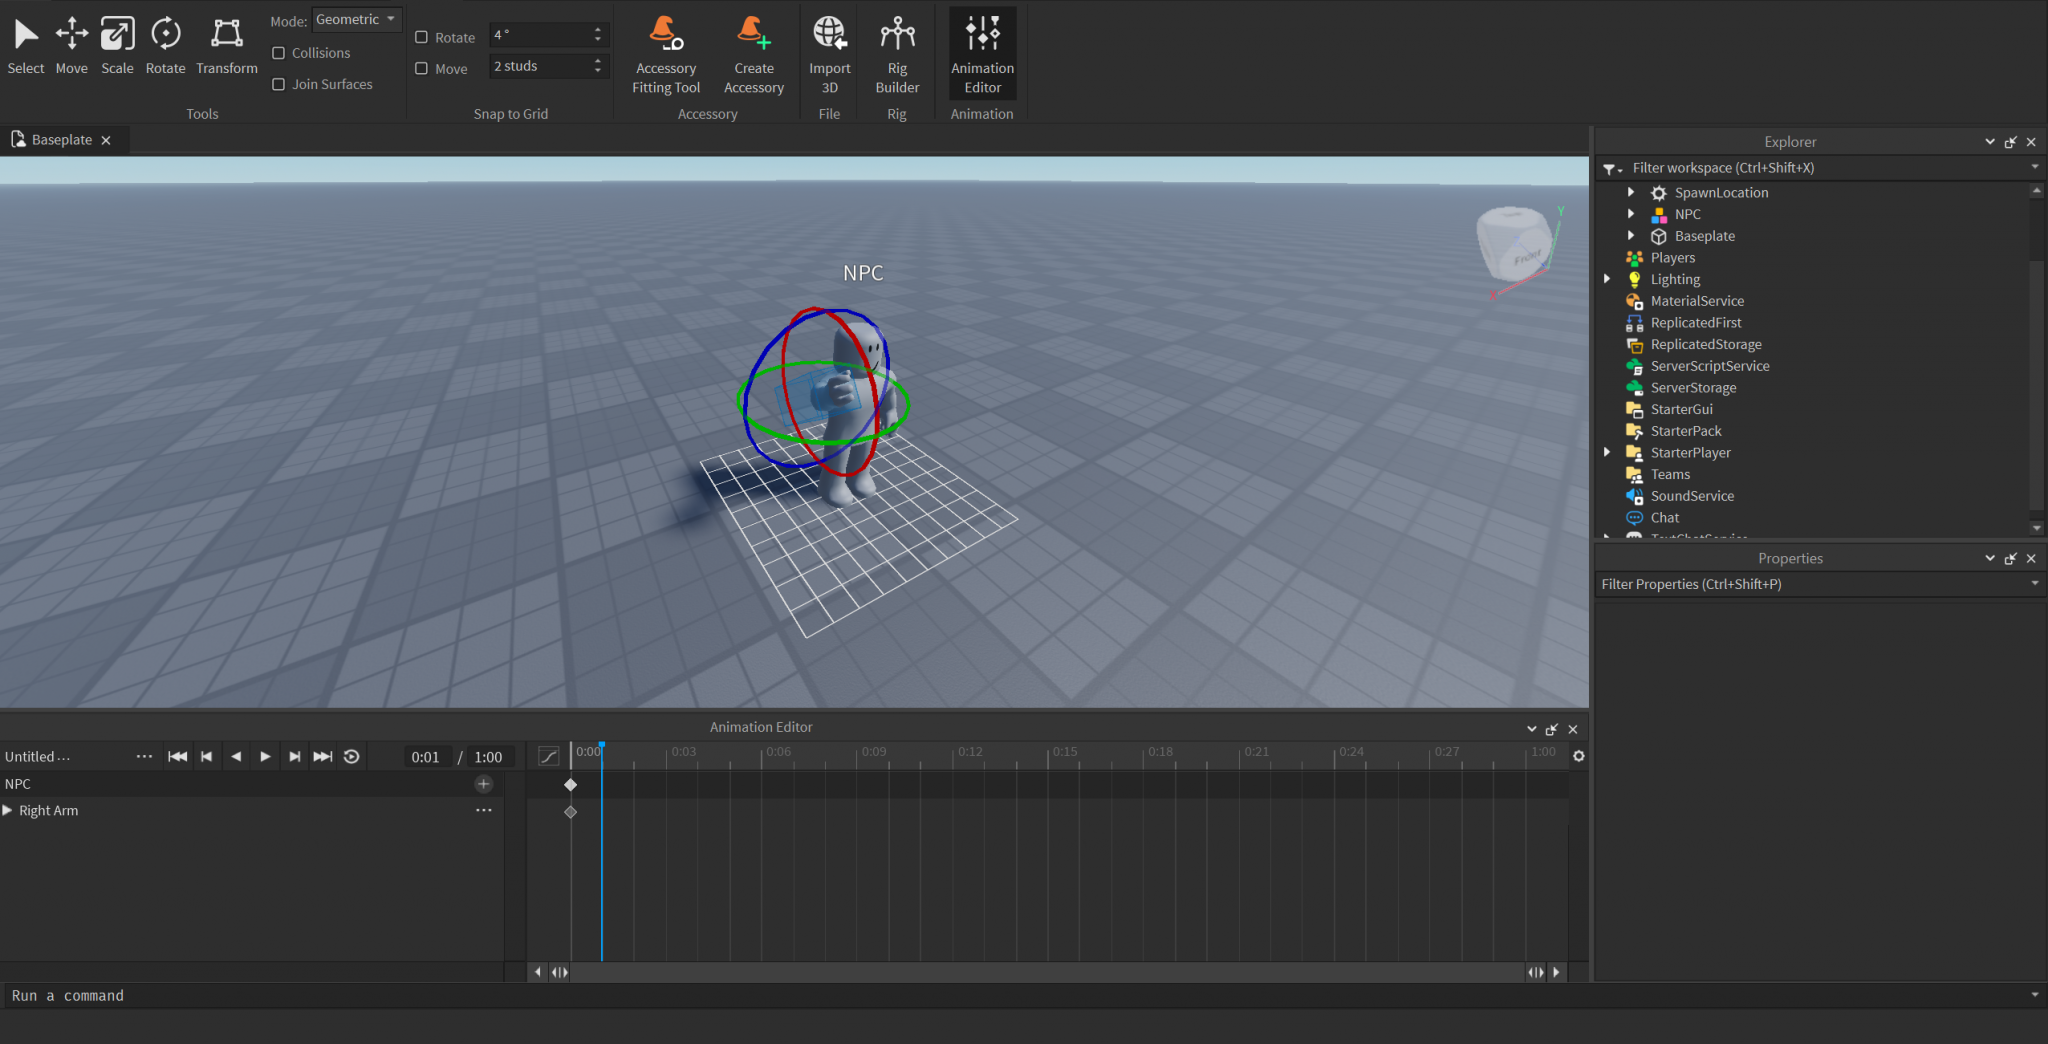Check the Rotate snap checkbox
The image size is (2048, 1044).
pos(422,36)
